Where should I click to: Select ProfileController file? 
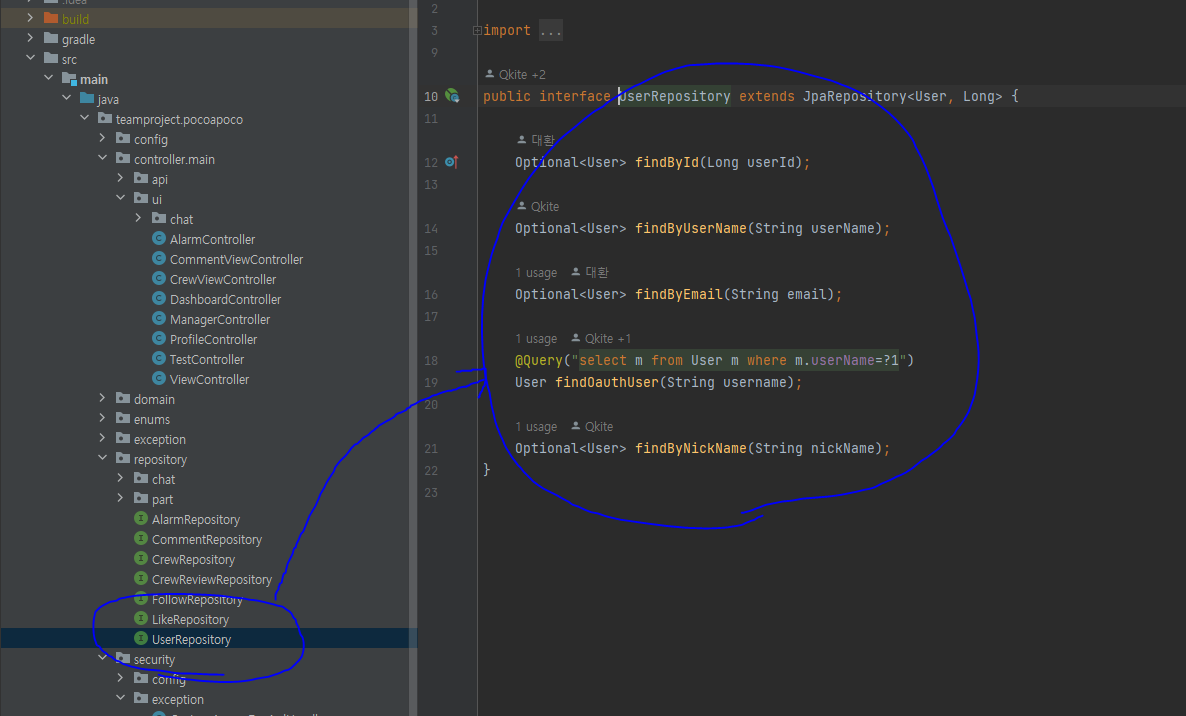pos(213,339)
